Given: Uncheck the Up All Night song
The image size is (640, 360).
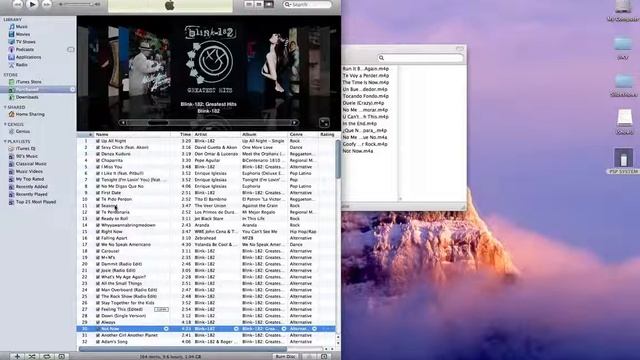Looking at the screenshot, I should [98, 141].
